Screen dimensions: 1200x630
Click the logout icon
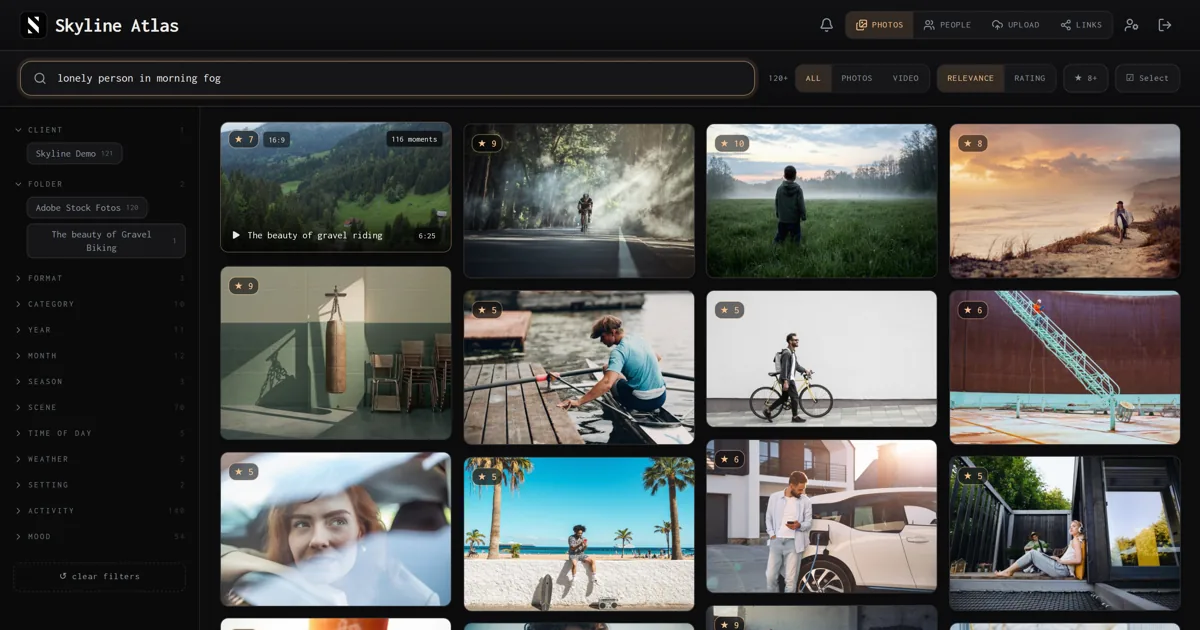pyautogui.click(x=1165, y=25)
